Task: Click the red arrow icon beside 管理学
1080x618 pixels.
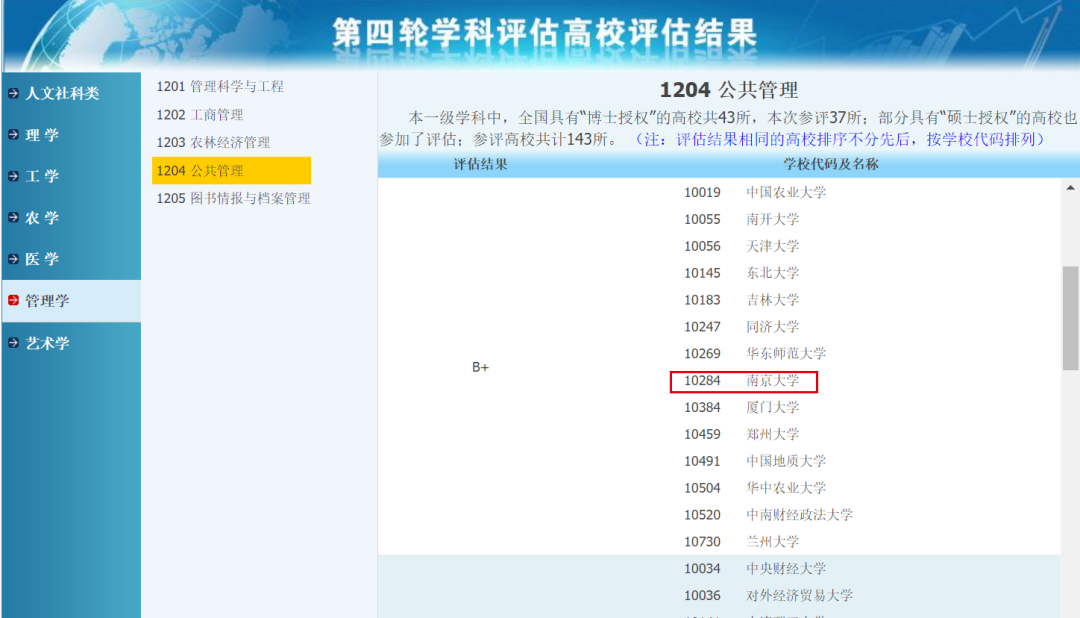Action: [13, 300]
